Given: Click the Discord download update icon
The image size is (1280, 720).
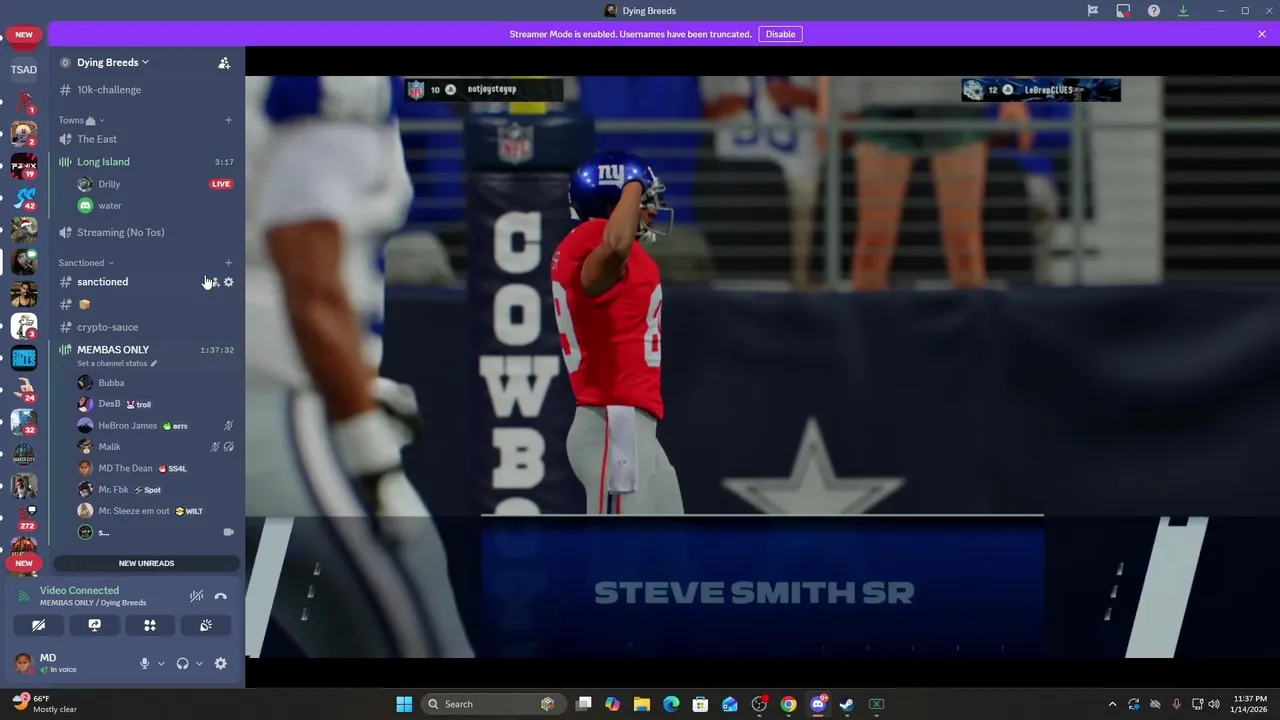Looking at the screenshot, I should click(x=1183, y=11).
